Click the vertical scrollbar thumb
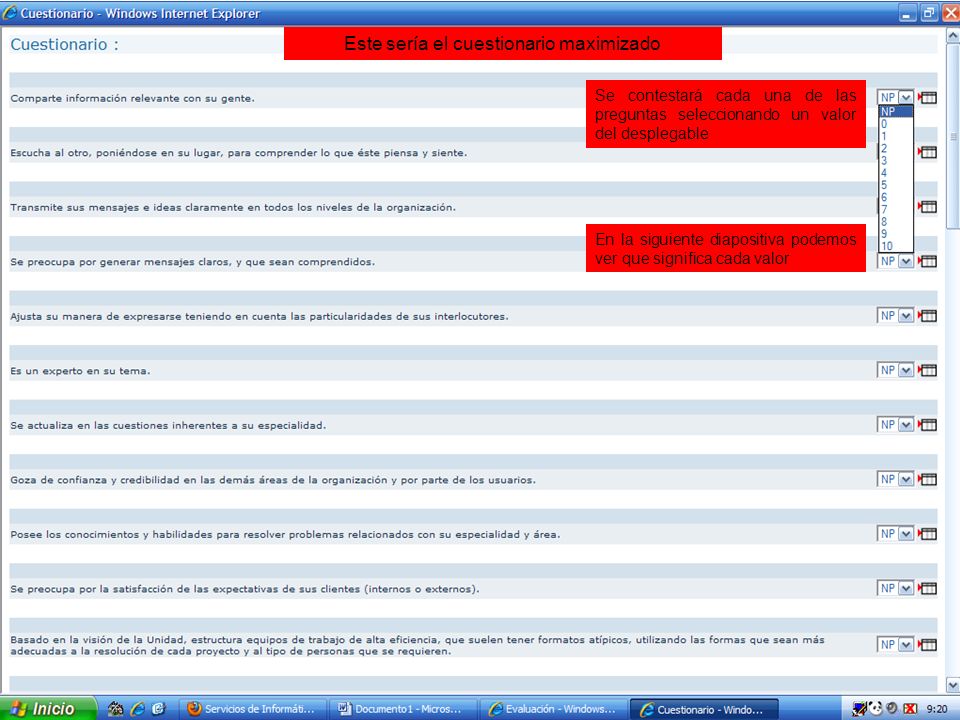Image resolution: width=960 pixels, height=720 pixels. pyautogui.click(x=953, y=137)
